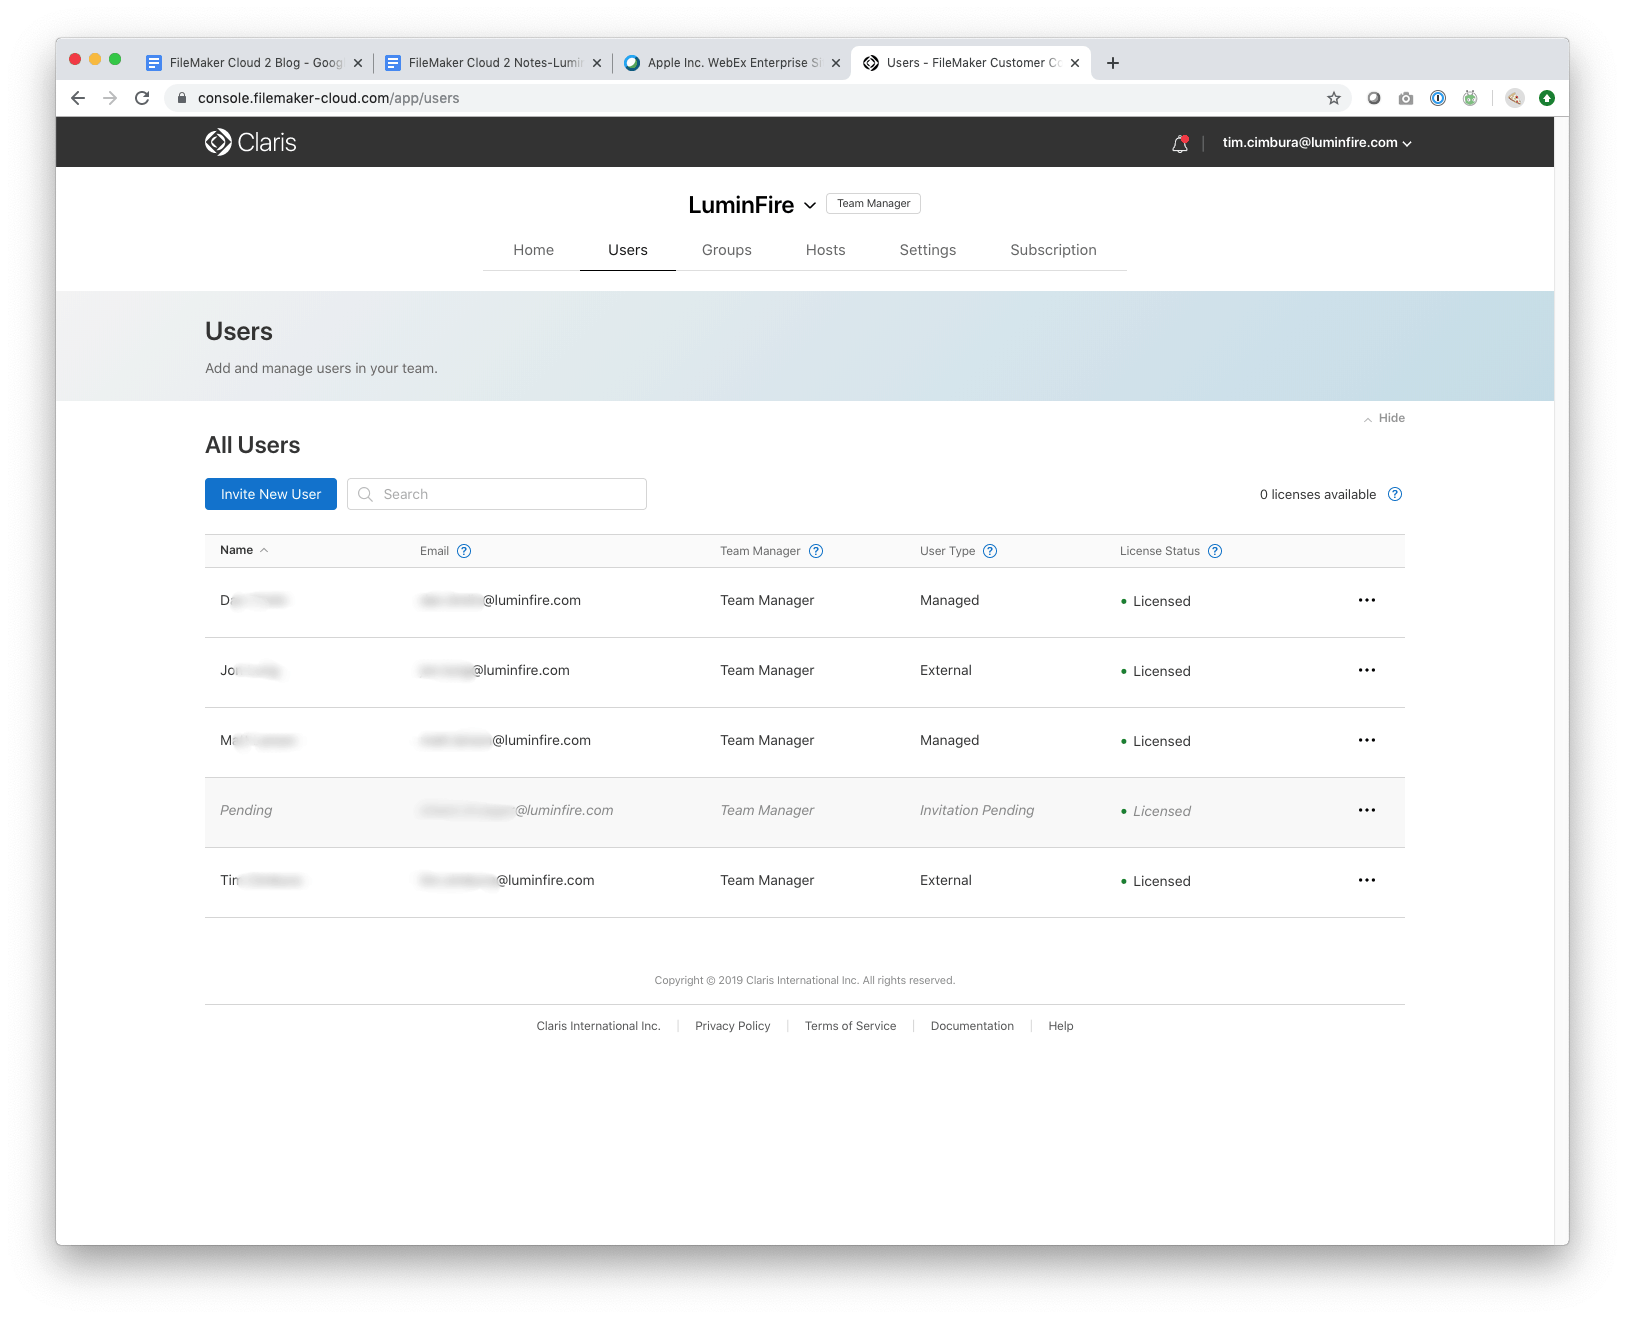The height and width of the screenshot is (1319, 1625).
Task: Open the Team Manager column help tooltip
Action: pyautogui.click(x=816, y=550)
